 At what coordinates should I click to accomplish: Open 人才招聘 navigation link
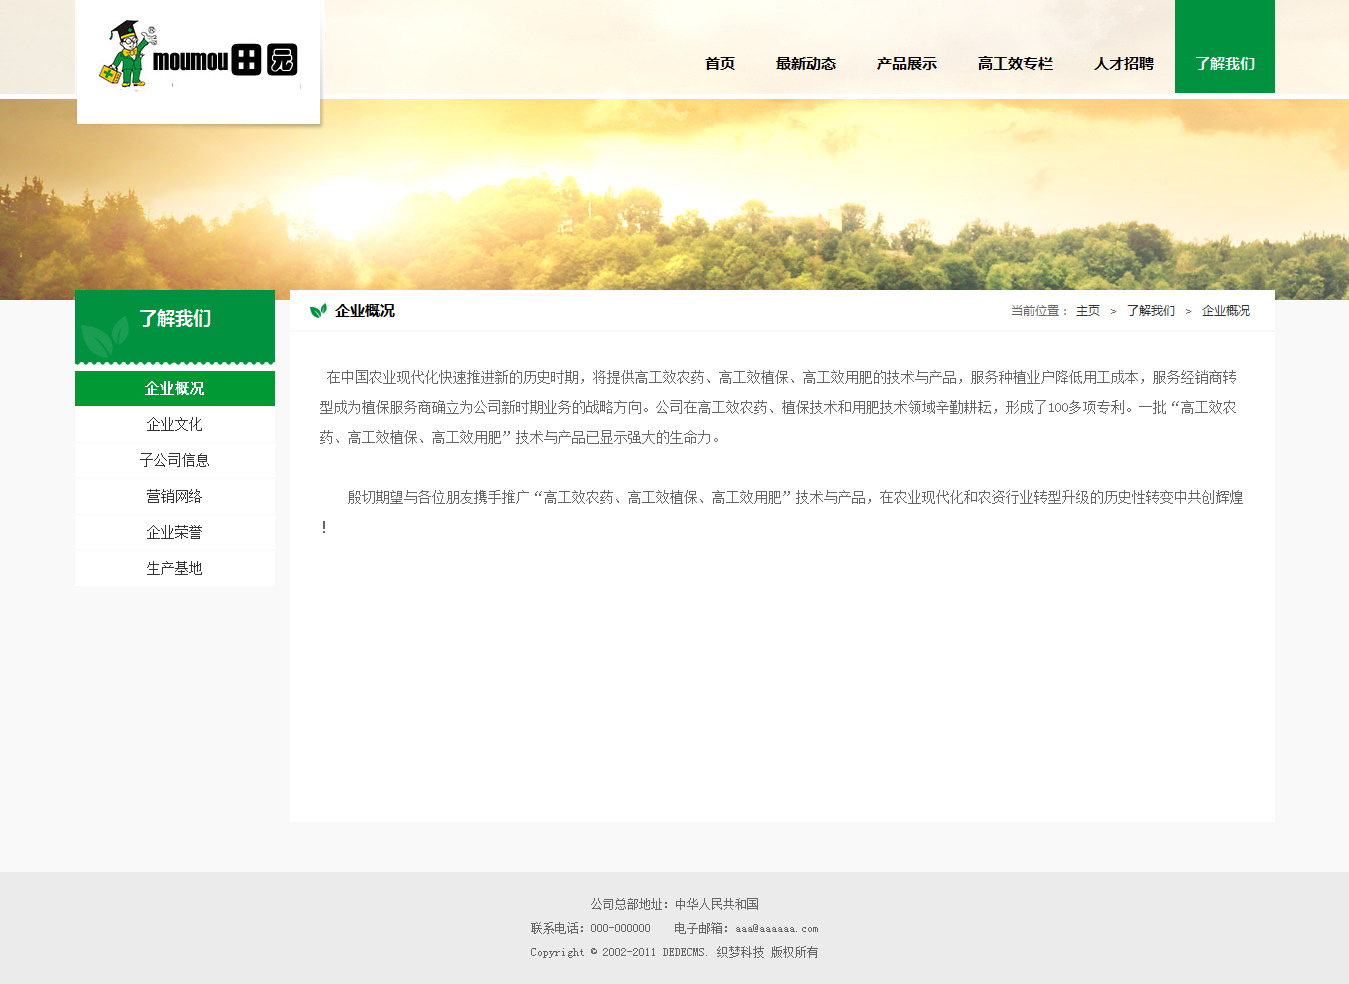click(1124, 63)
